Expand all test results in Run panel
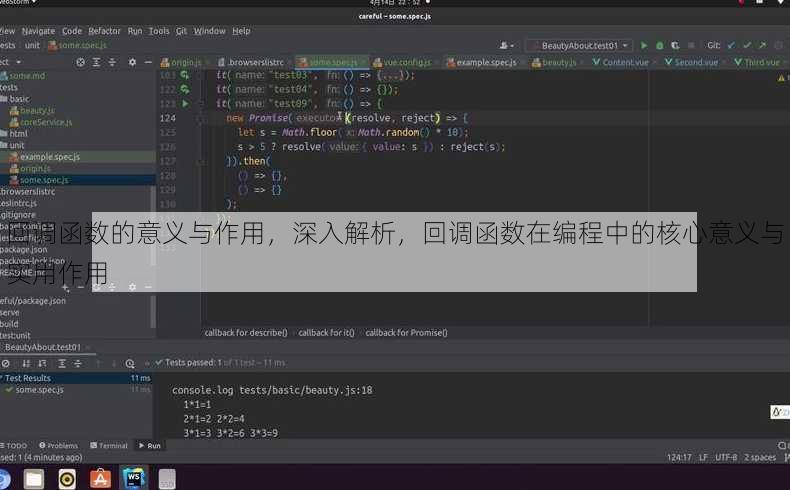The height and width of the screenshot is (490, 790). click(x=62, y=363)
